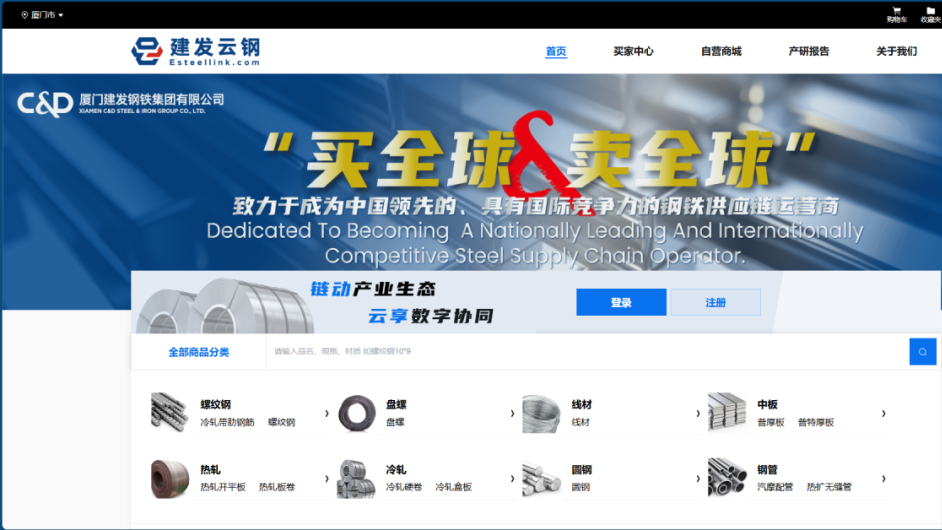Select the 螺纹钢 rebar product image
942x530 pixels.
(169, 412)
